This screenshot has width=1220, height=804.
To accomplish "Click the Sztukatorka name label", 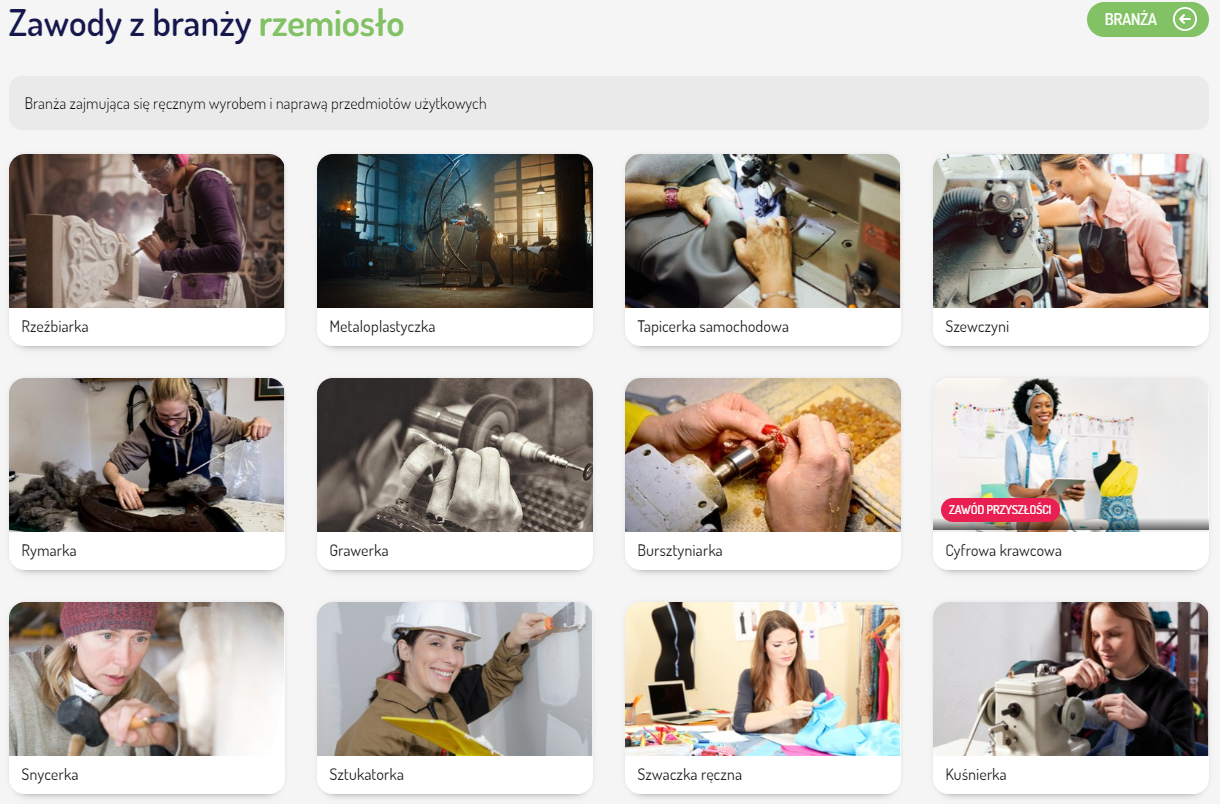I will click(x=367, y=775).
